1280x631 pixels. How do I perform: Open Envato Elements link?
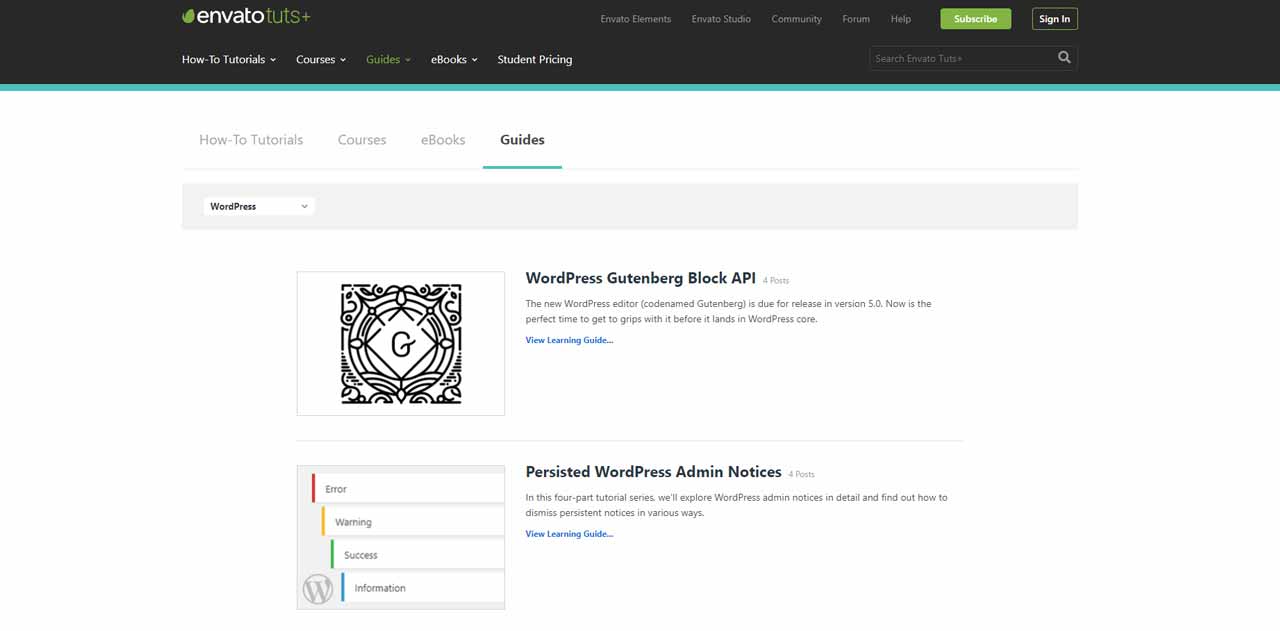pyautogui.click(x=636, y=19)
